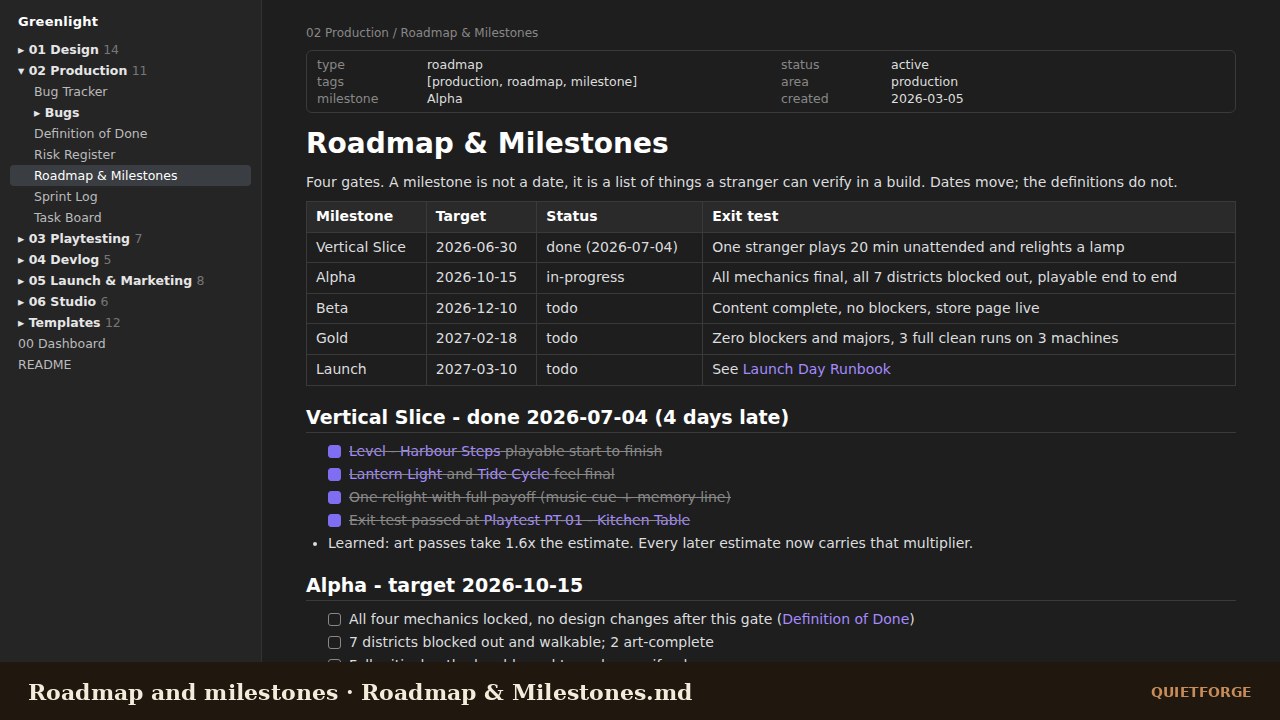Click the breadcrumb '02 Production / Roadmap & Milestones'
This screenshot has height=720, width=1280.
(x=422, y=33)
